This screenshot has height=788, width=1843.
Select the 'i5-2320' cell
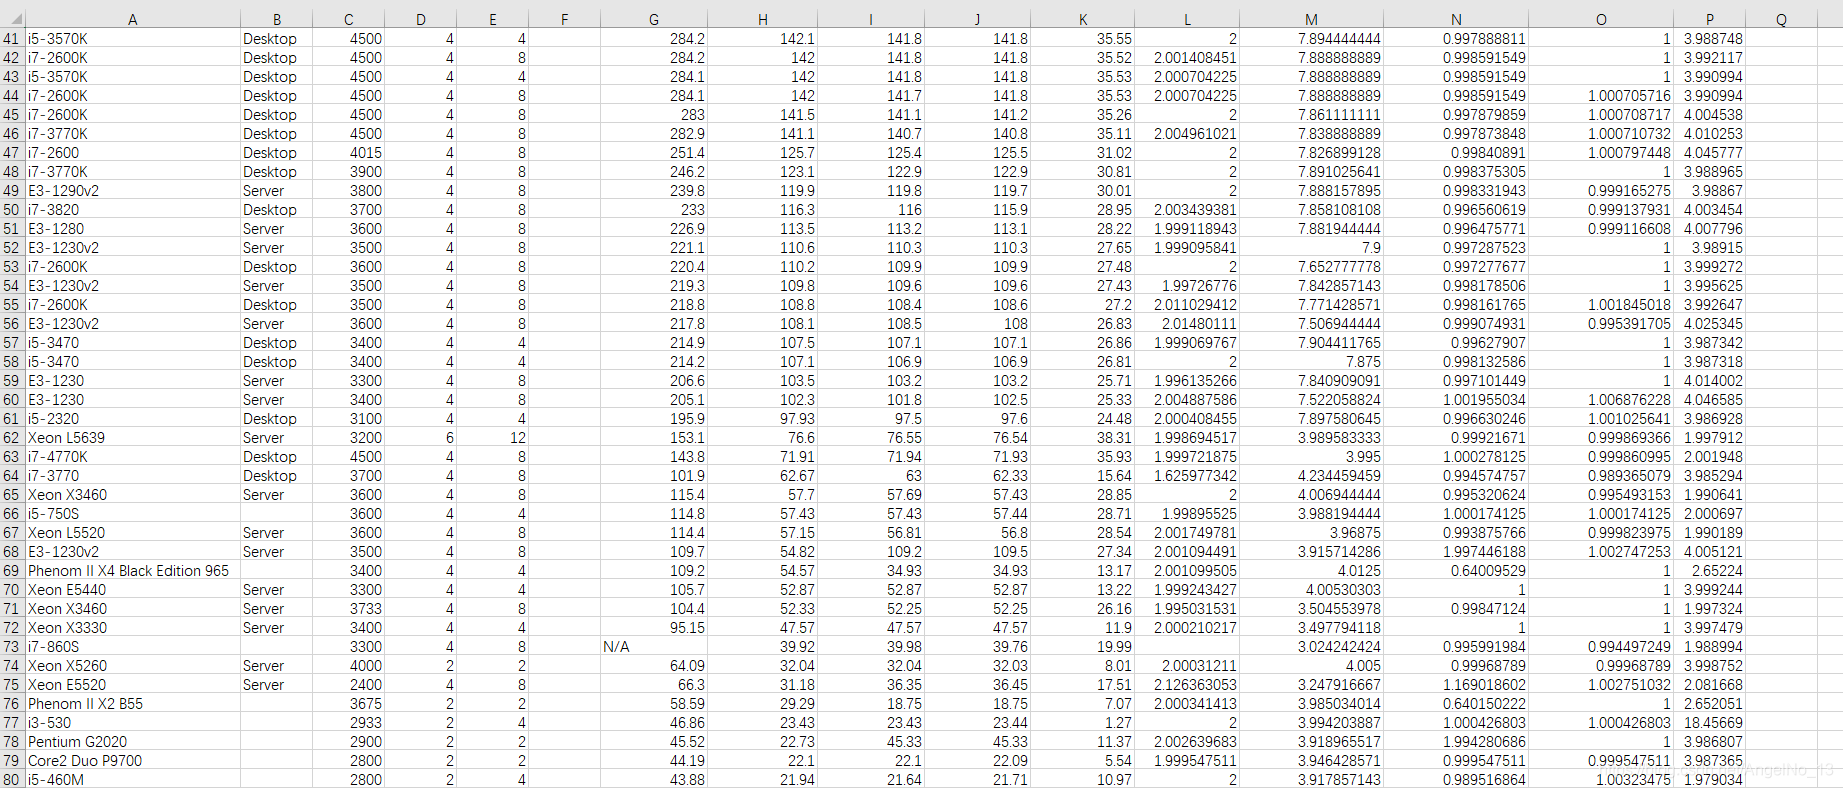[x=133, y=419]
